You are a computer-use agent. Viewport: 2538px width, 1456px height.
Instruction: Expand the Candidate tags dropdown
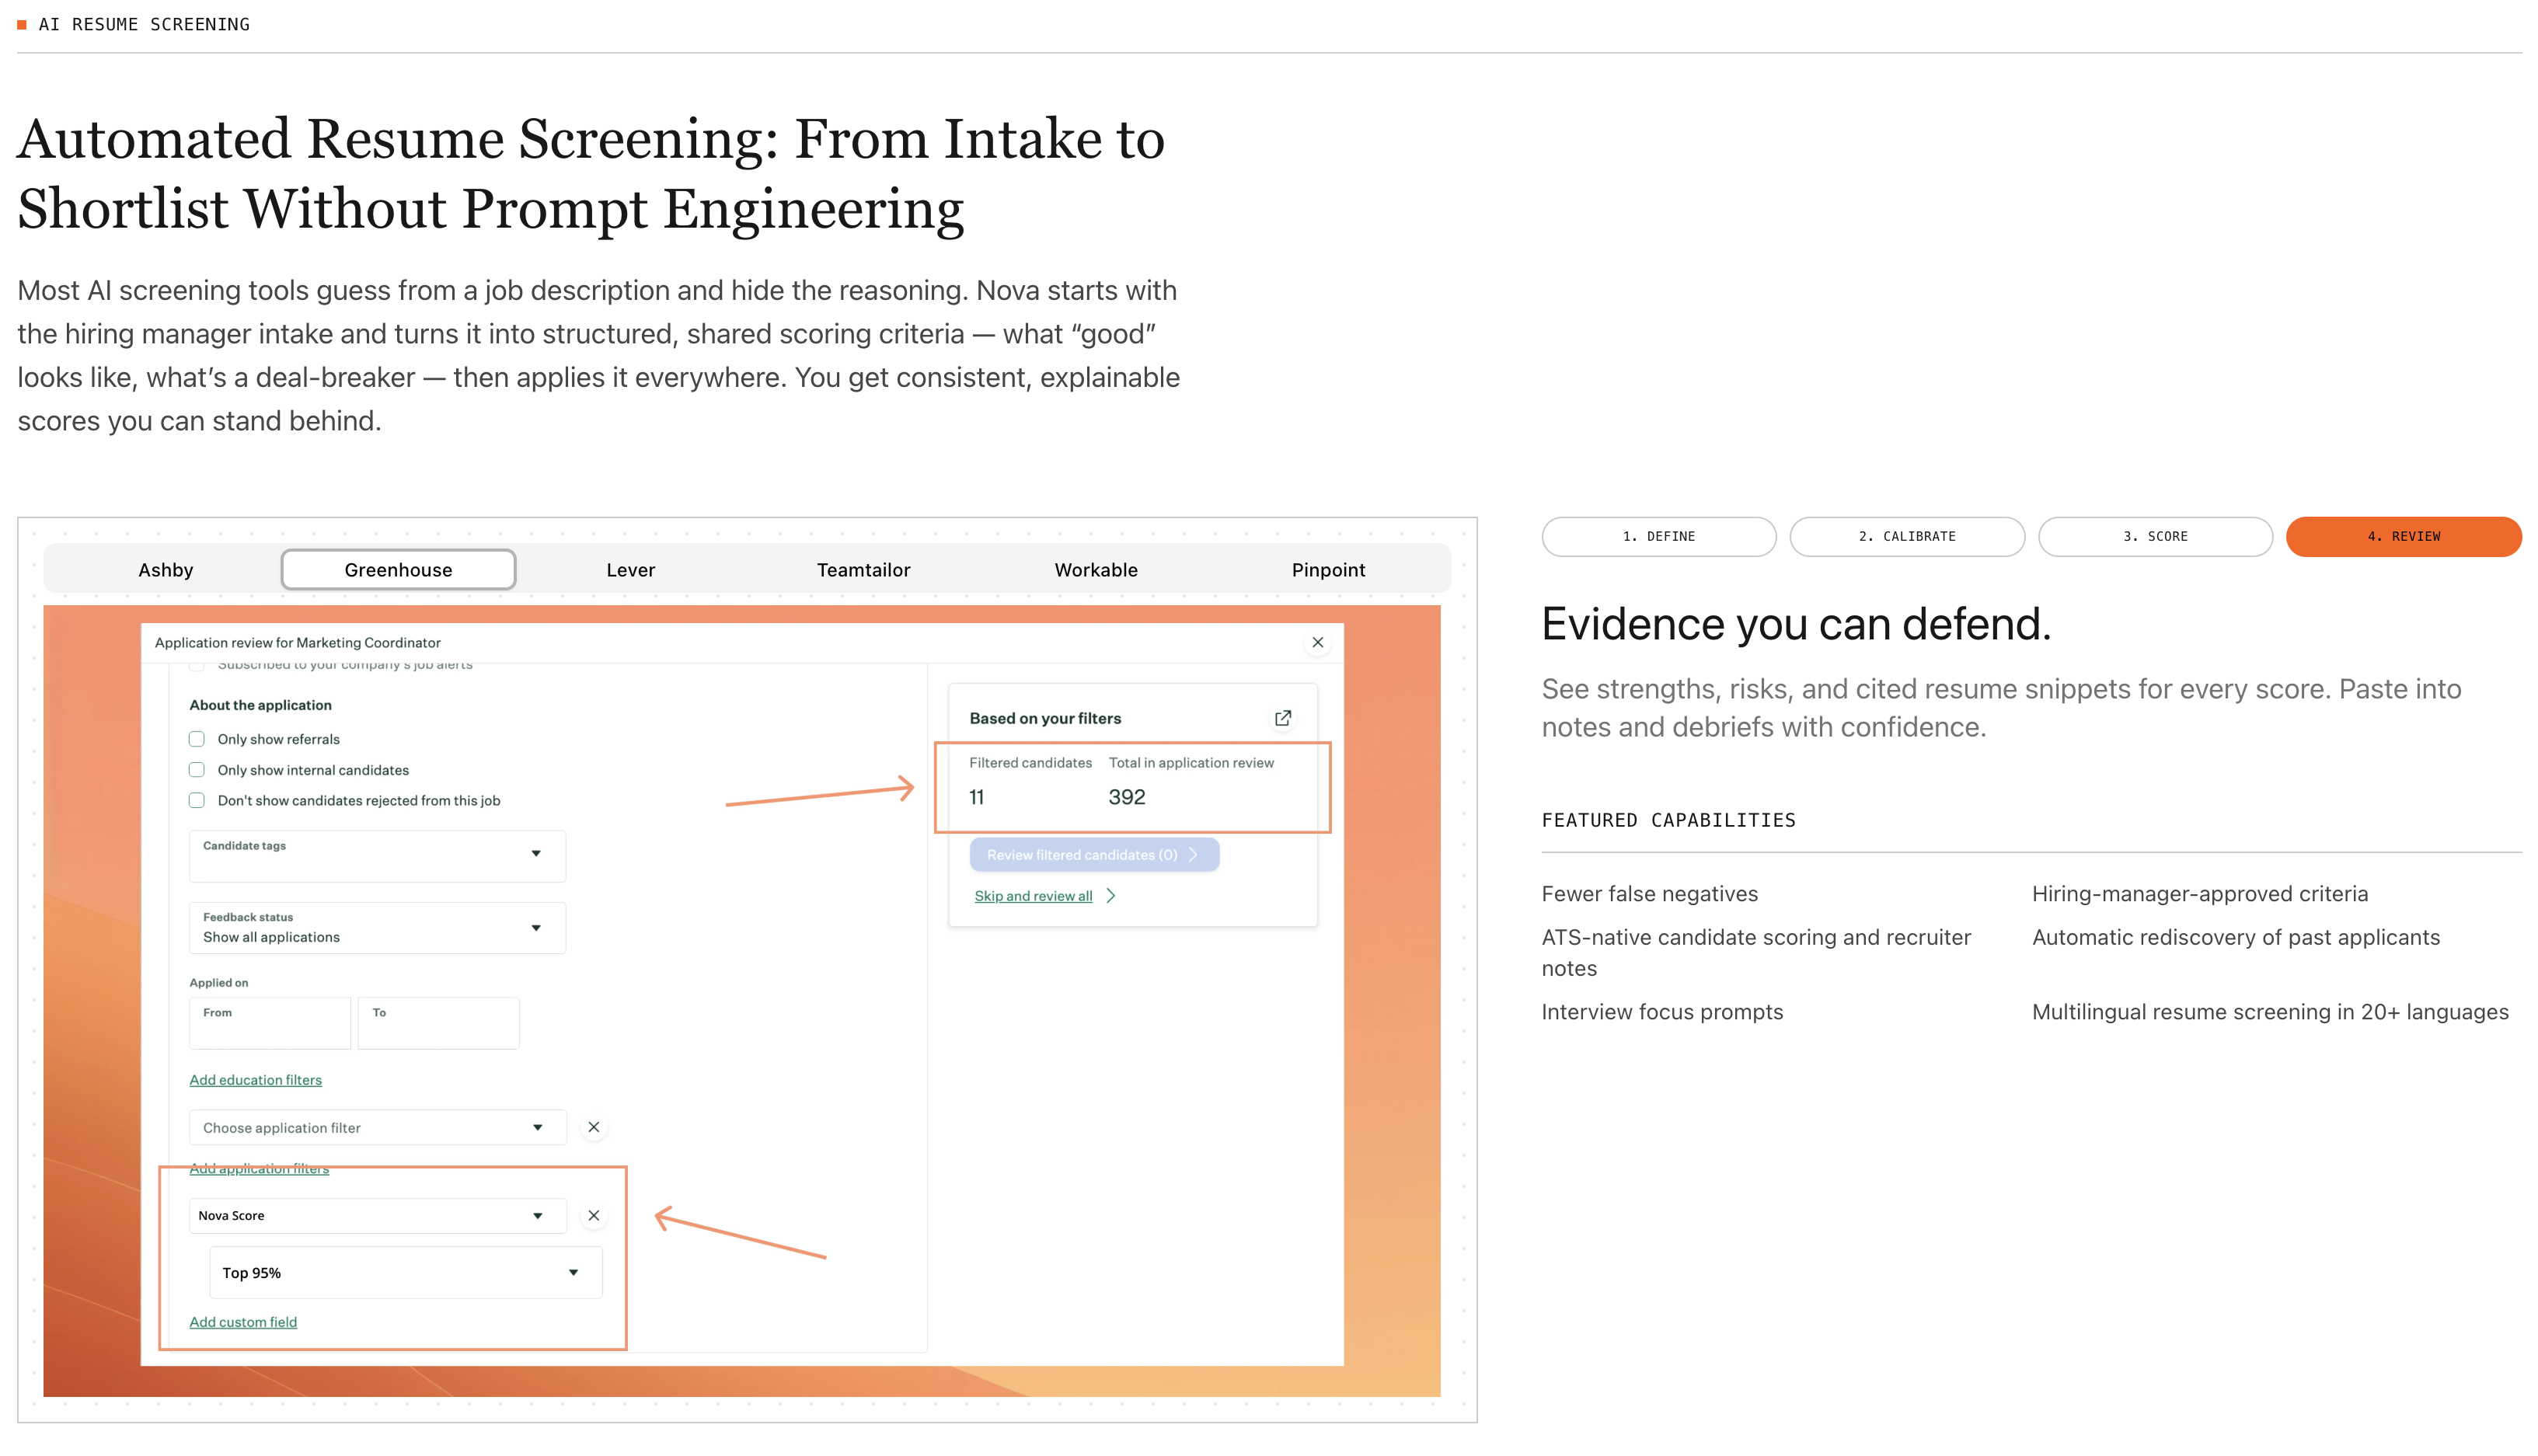coord(377,856)
